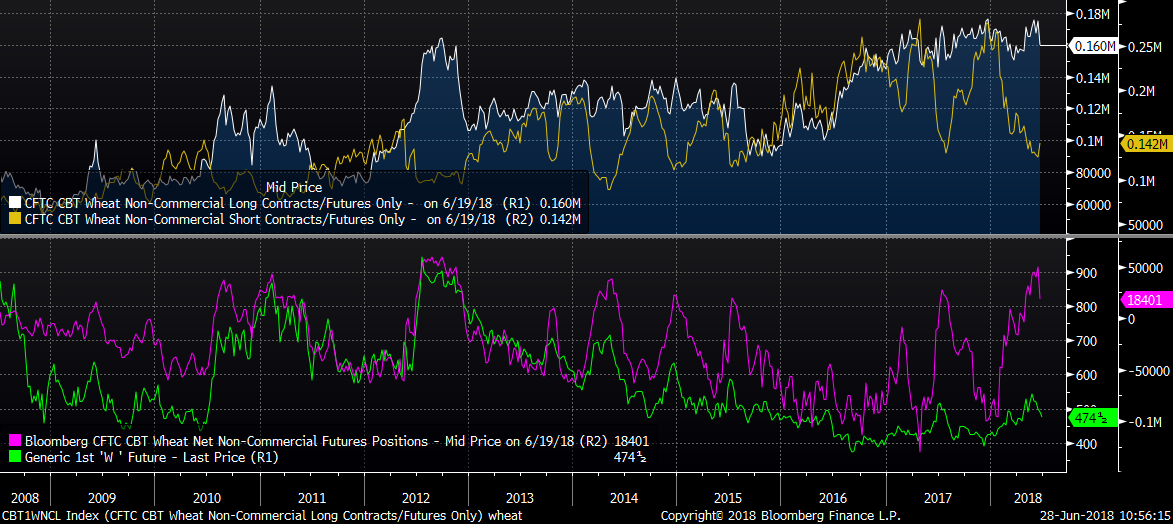
Task: Click the 'Mid Price' heading in the upper legend
Action: pos(293,187)
